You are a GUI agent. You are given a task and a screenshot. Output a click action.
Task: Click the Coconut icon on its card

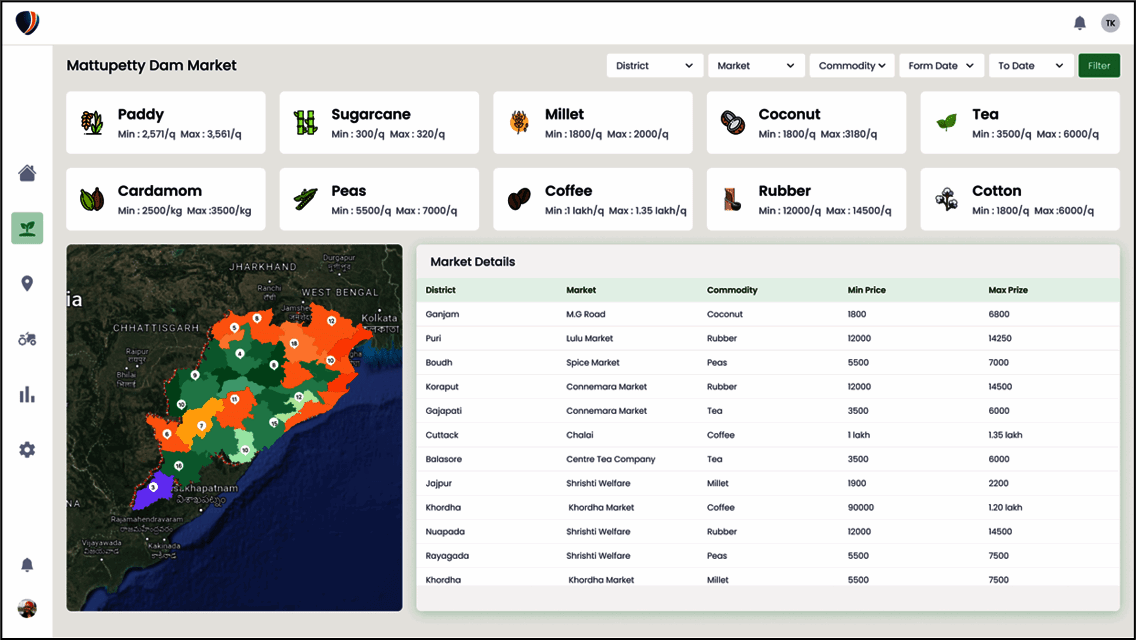732,122
